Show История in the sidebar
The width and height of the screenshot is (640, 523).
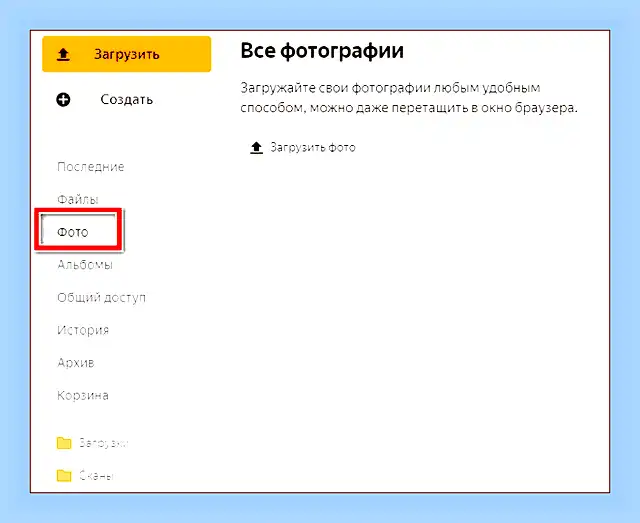pyautogui.click(x=83, y=330)
